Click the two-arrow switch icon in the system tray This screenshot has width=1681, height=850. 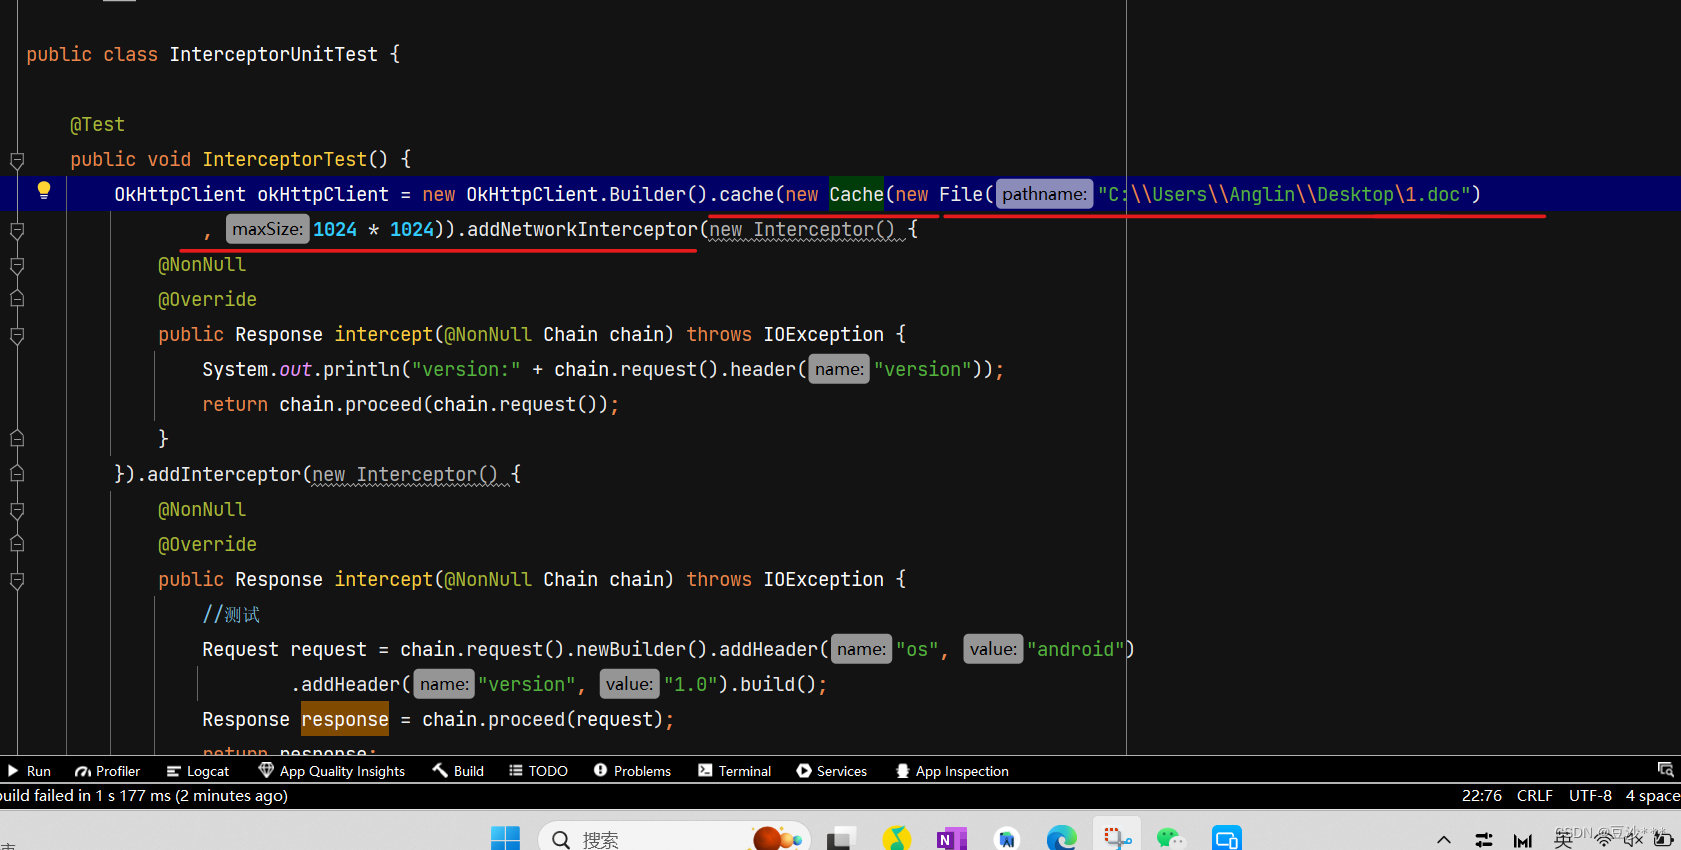point(1484,840)
